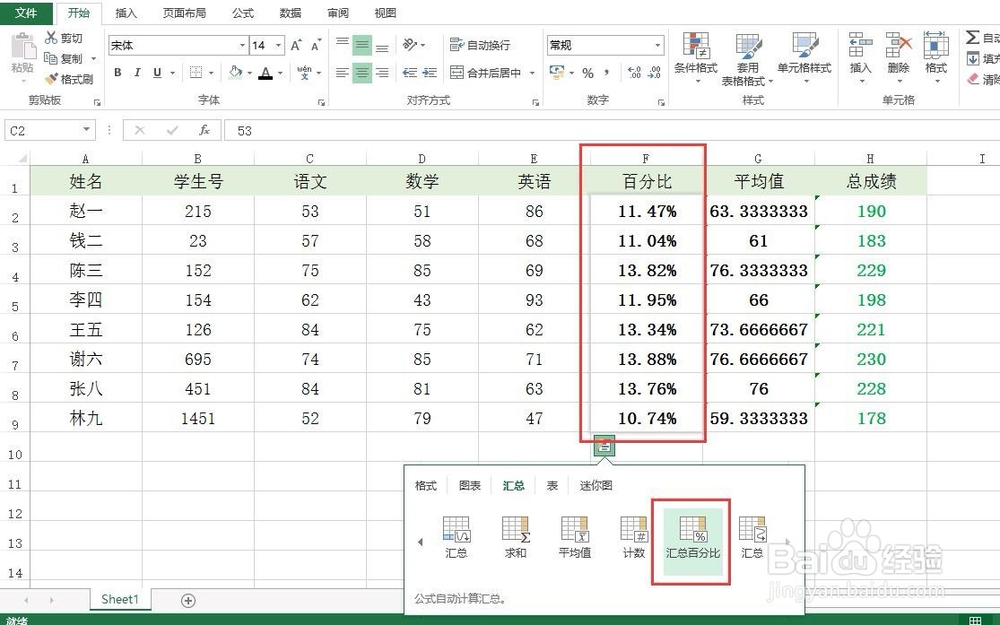Viewport: 1000px width, 625px height.
Task: Decrease indent icon
Action: [x=409, y=73]
